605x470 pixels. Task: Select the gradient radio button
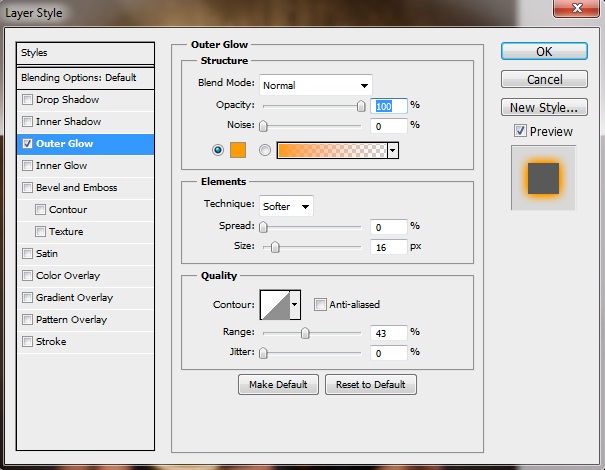pyautogui.click(x=265, y=150)
